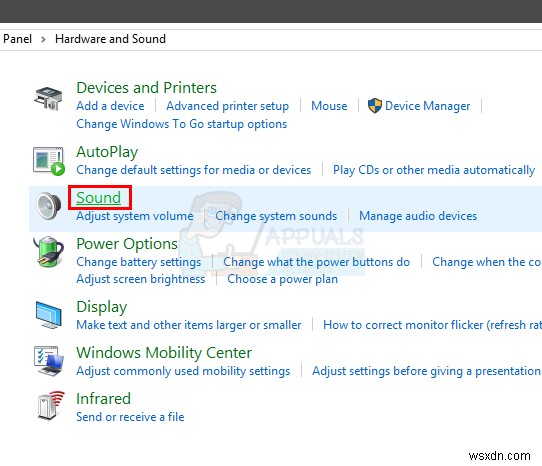542x466 pixels.
Task: Select Hardware and Sound breadcrumb
Action: (110, 39)
